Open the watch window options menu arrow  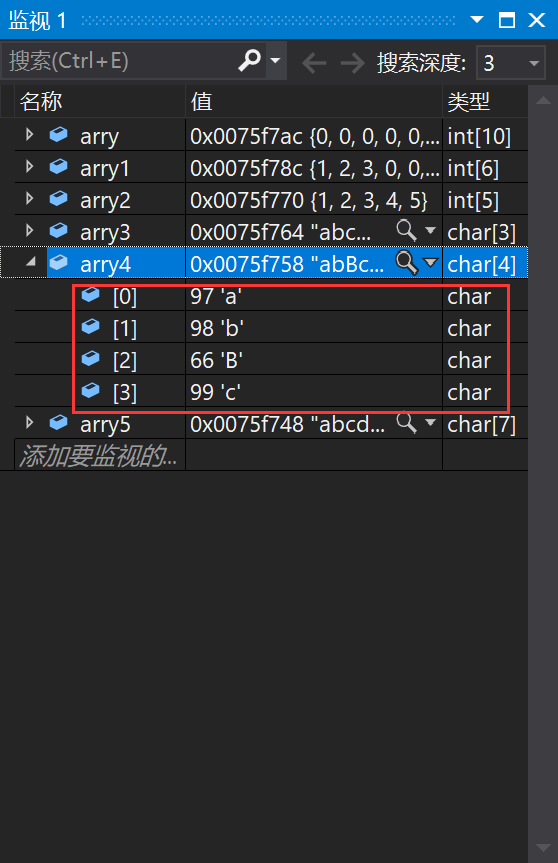click(x=477, y=20)
